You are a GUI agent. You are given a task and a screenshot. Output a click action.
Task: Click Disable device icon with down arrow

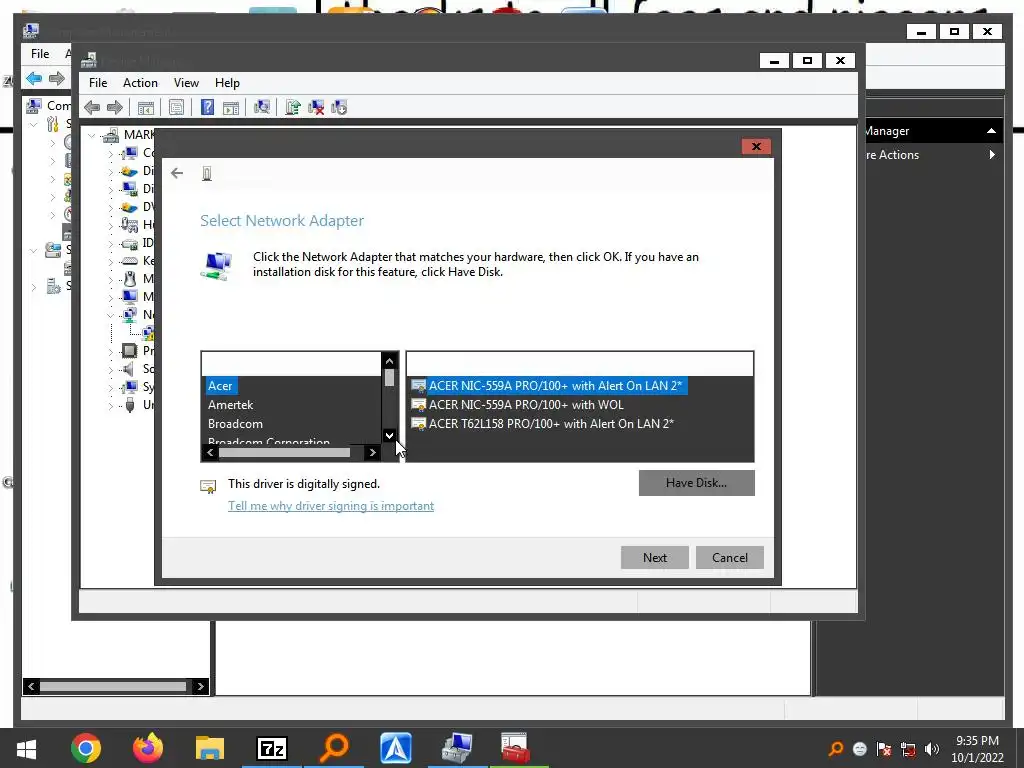pos(339,107)
